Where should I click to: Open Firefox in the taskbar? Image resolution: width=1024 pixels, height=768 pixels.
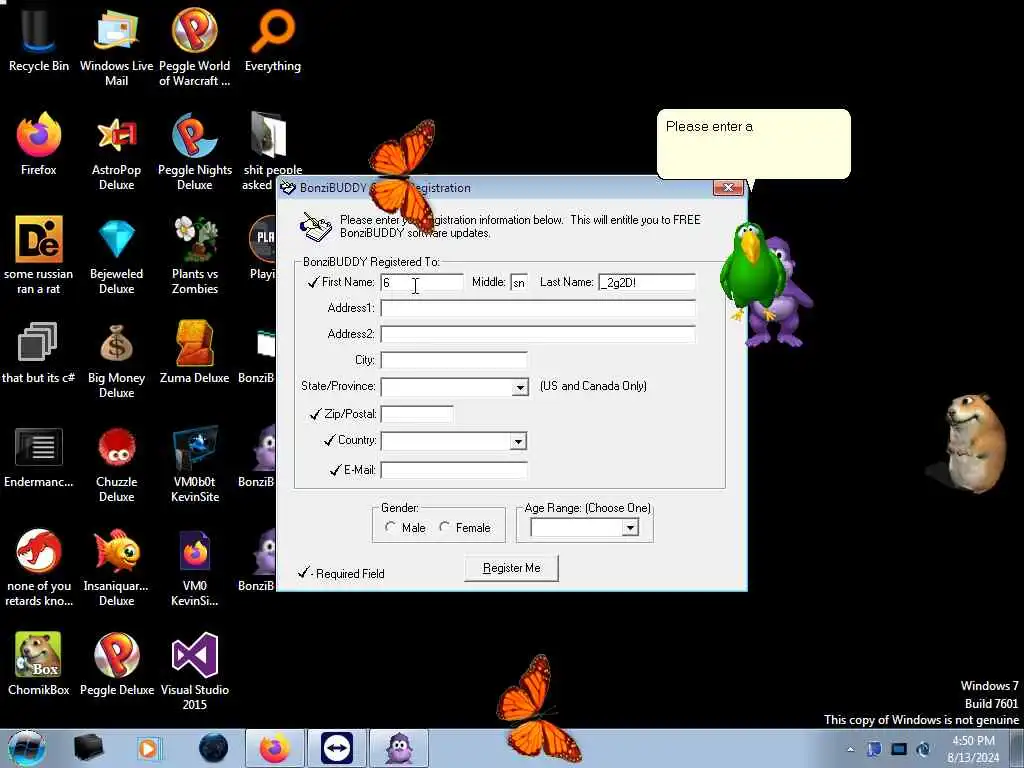275,748
